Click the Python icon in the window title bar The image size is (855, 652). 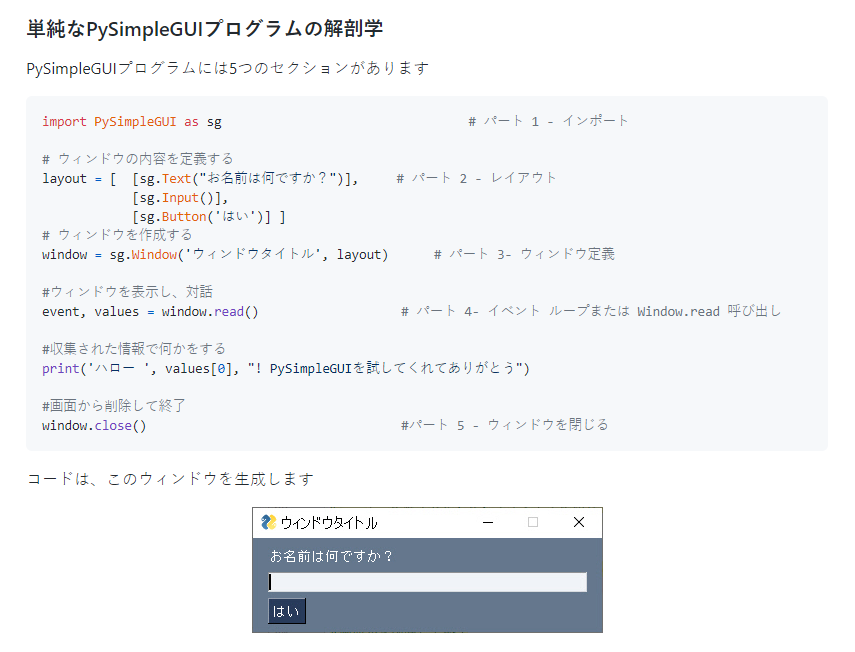[x=268, y=522]
